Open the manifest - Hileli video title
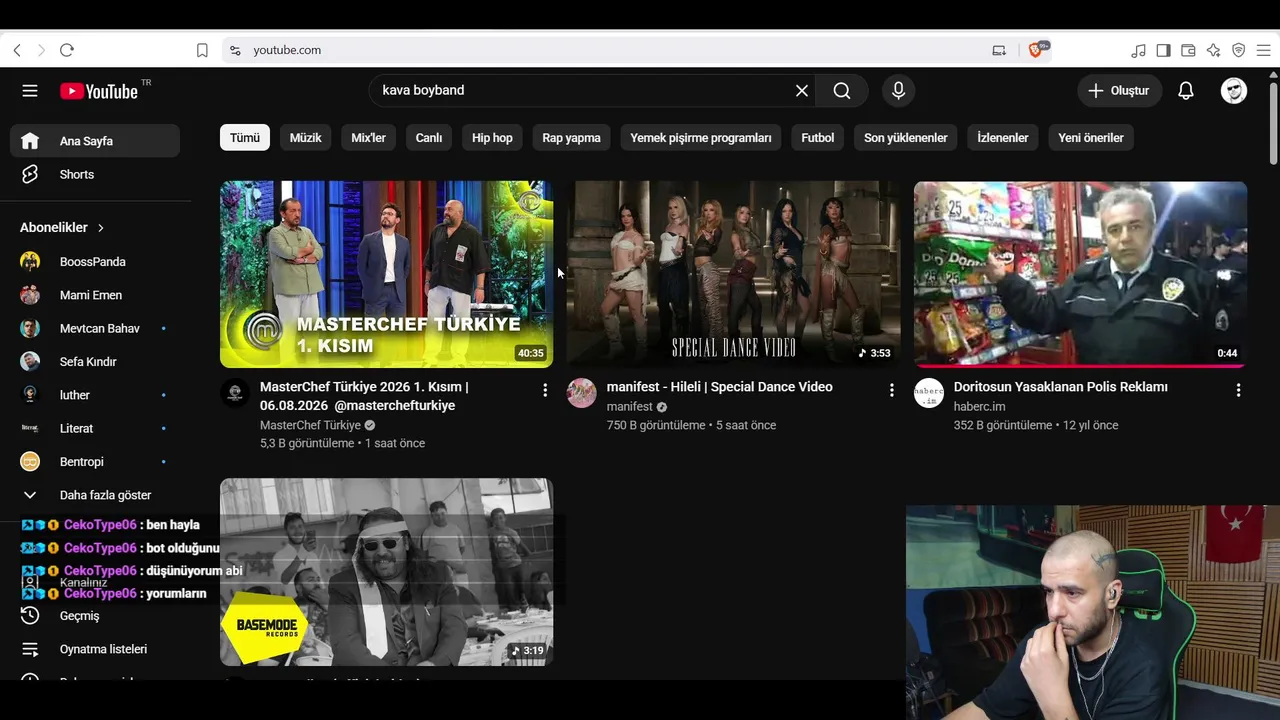 pyautogui.click(x=720, y=387)
